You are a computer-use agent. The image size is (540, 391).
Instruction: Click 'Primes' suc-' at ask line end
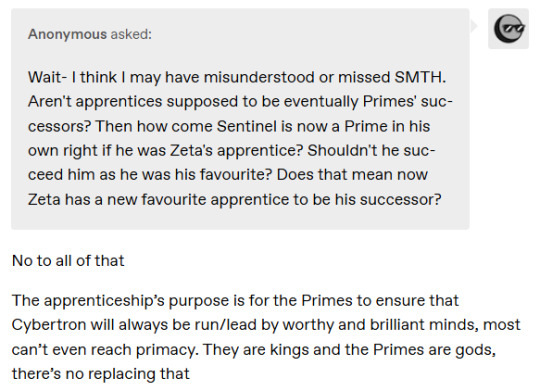(x=408, y=102)
